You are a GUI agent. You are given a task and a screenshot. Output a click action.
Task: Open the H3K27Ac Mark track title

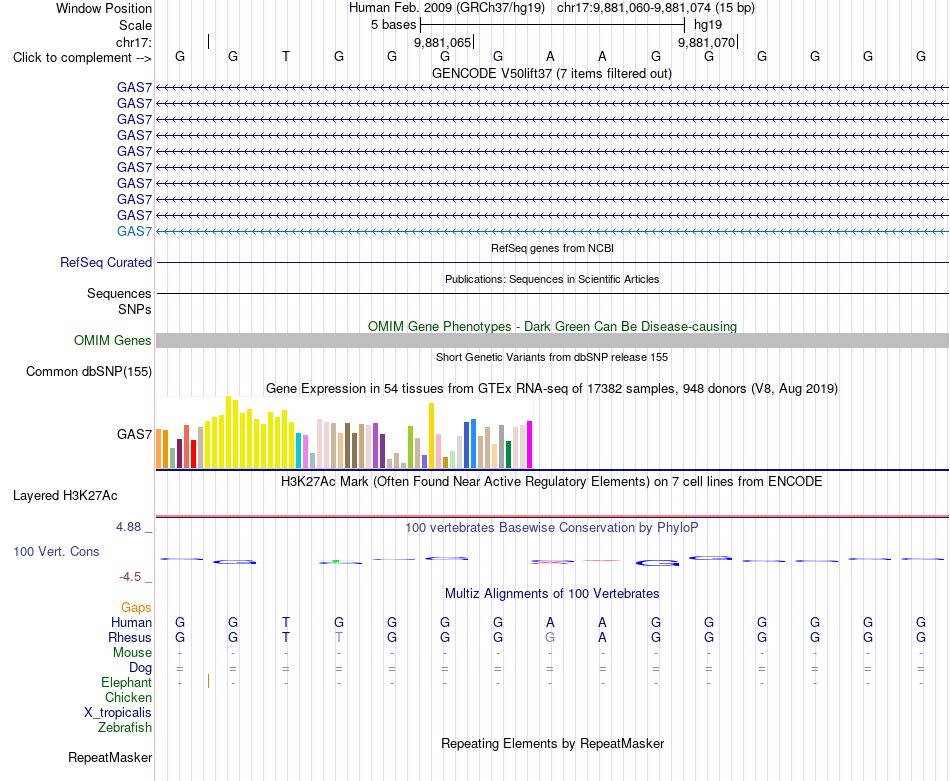point(552,482)
